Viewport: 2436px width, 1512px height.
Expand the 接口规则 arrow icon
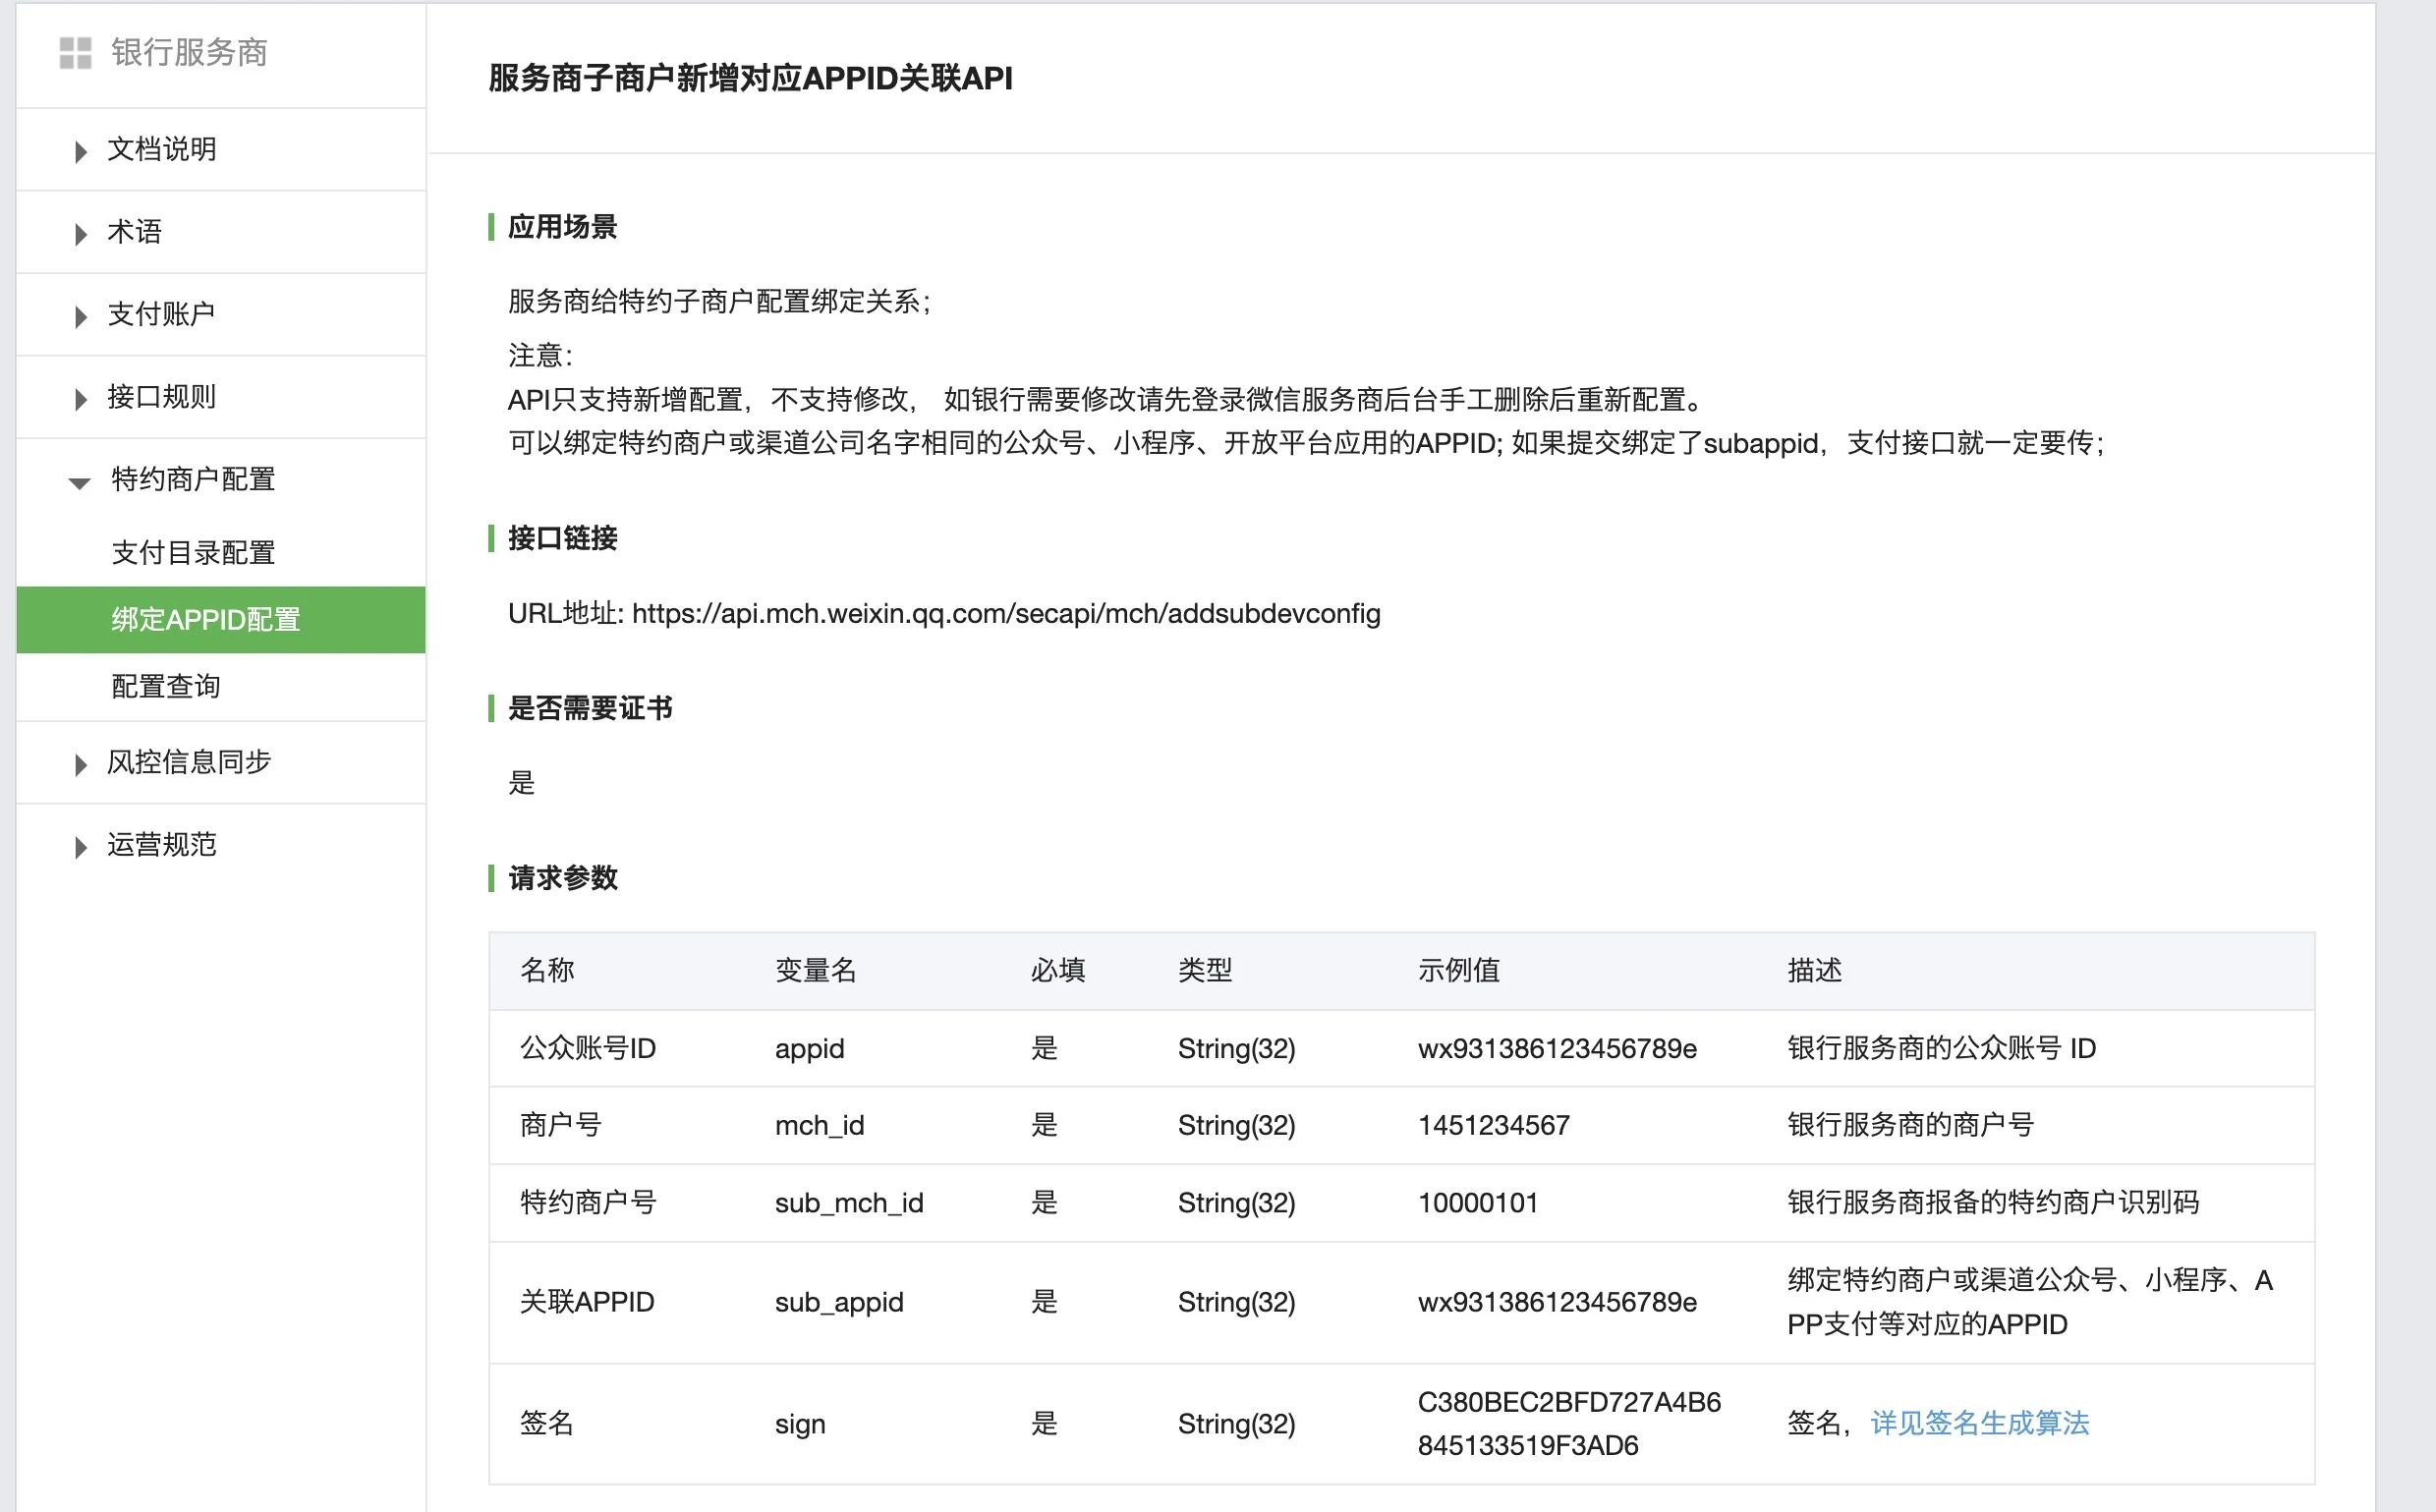[81, 399]
